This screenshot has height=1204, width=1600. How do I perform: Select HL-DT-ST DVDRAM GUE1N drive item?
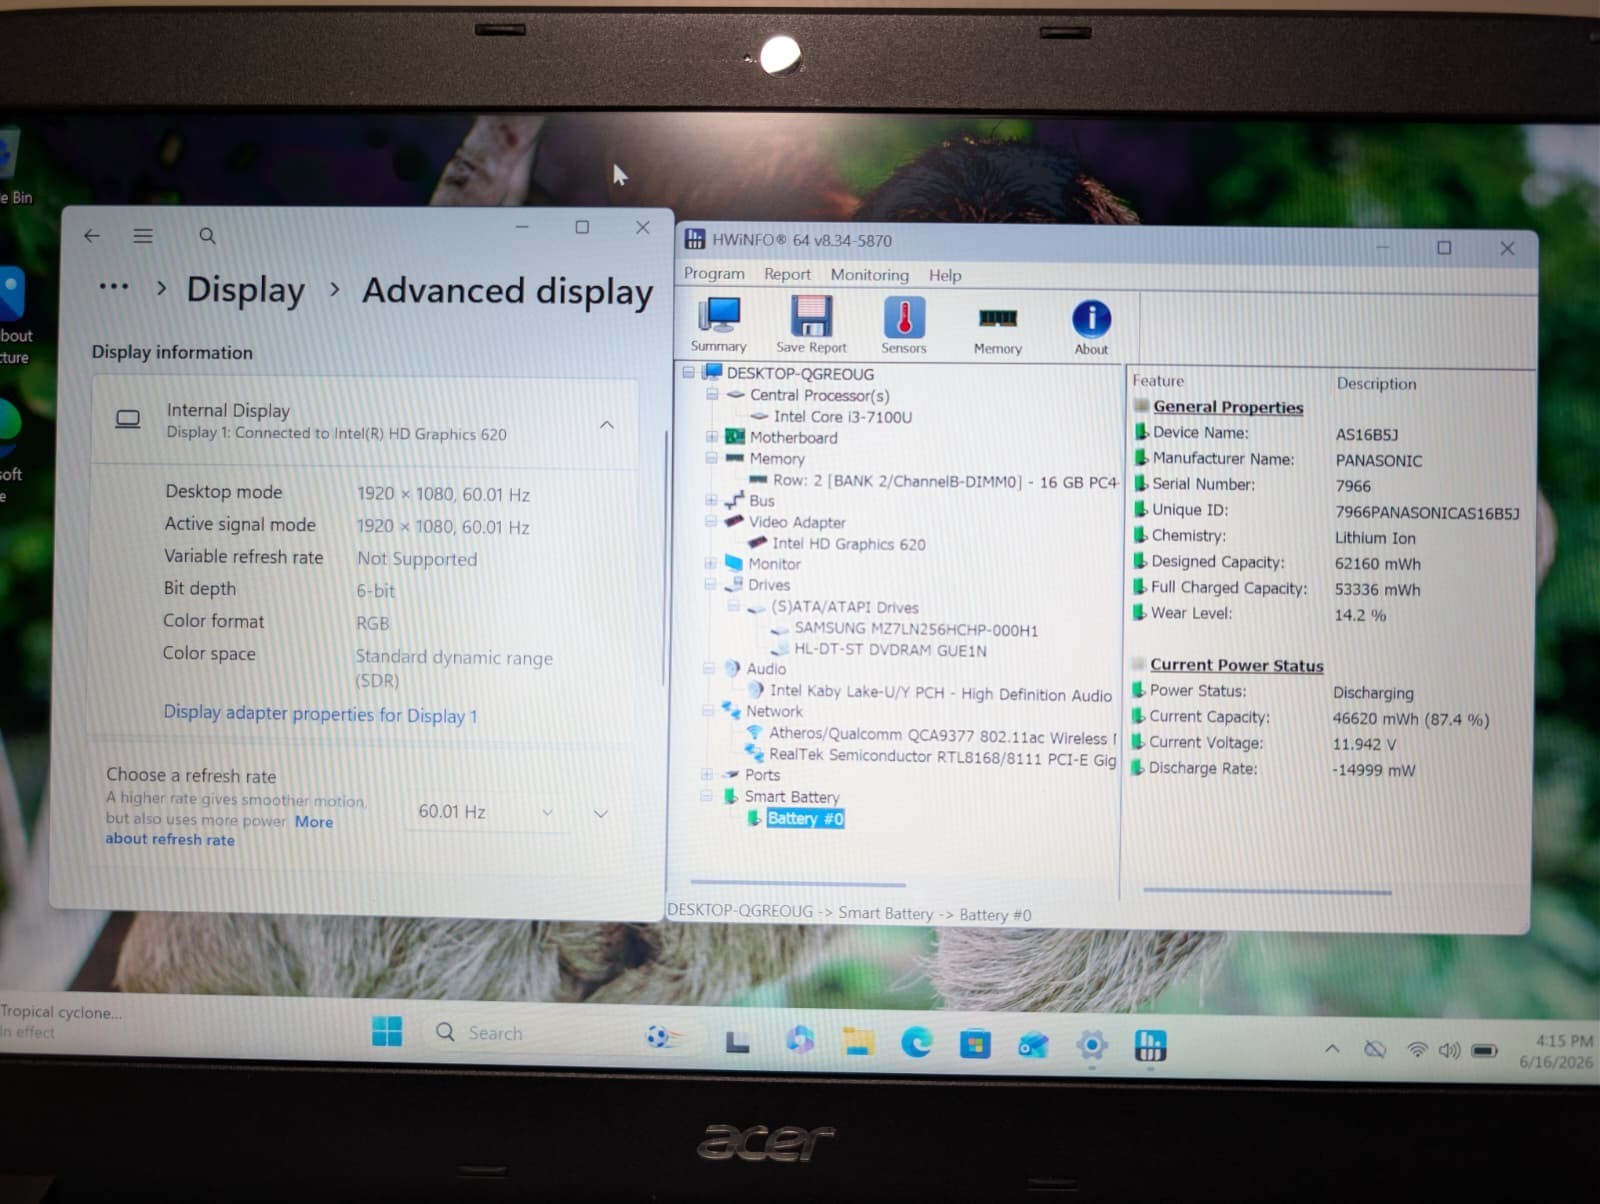point(889,650)
